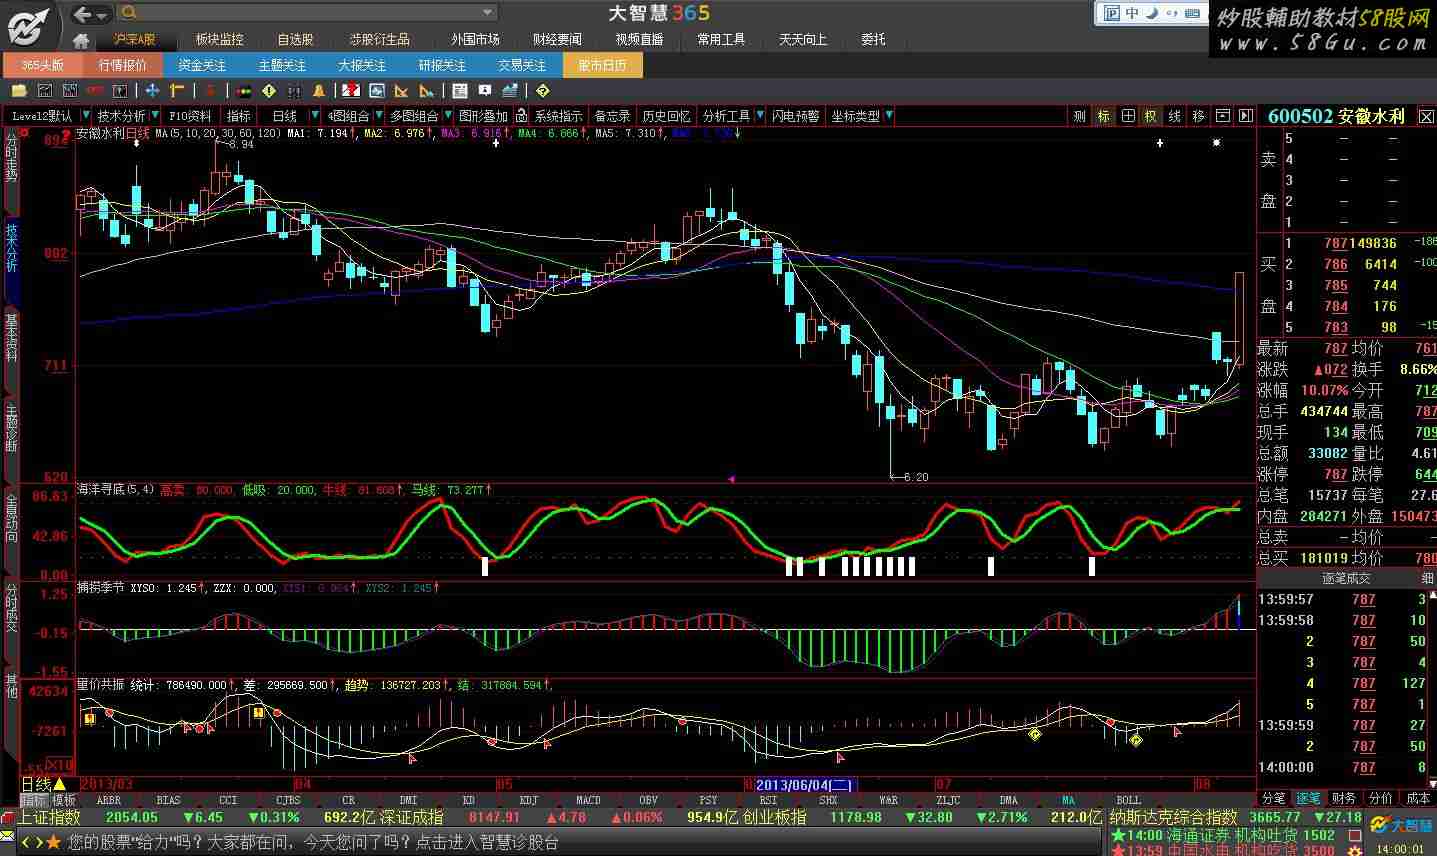Switch to 涉股衍生品 tab
Screen dimensions: 1437x856
pyautogui.click(x=379, y=40)
